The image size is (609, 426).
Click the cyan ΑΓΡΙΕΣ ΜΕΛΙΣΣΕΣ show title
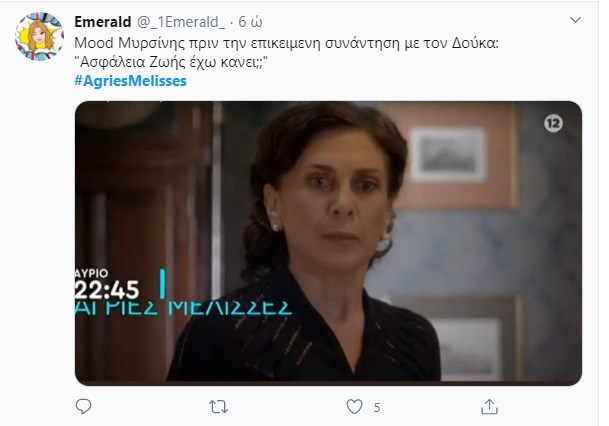point(183,308)
